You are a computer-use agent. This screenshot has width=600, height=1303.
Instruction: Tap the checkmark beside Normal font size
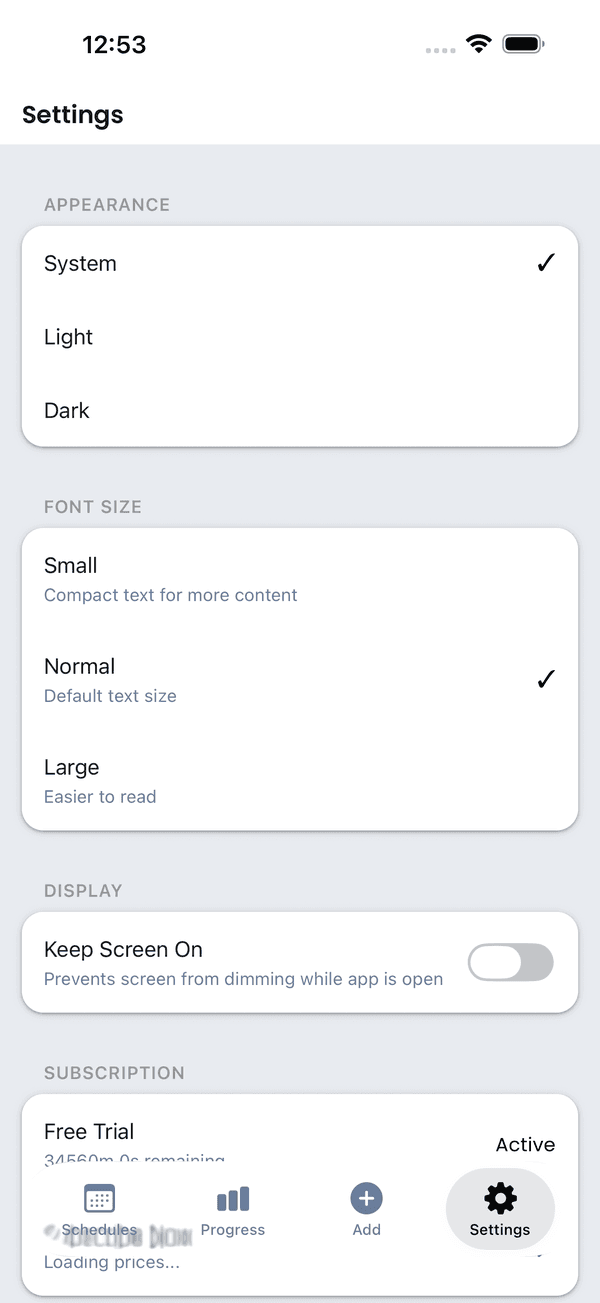coord(546,678)
